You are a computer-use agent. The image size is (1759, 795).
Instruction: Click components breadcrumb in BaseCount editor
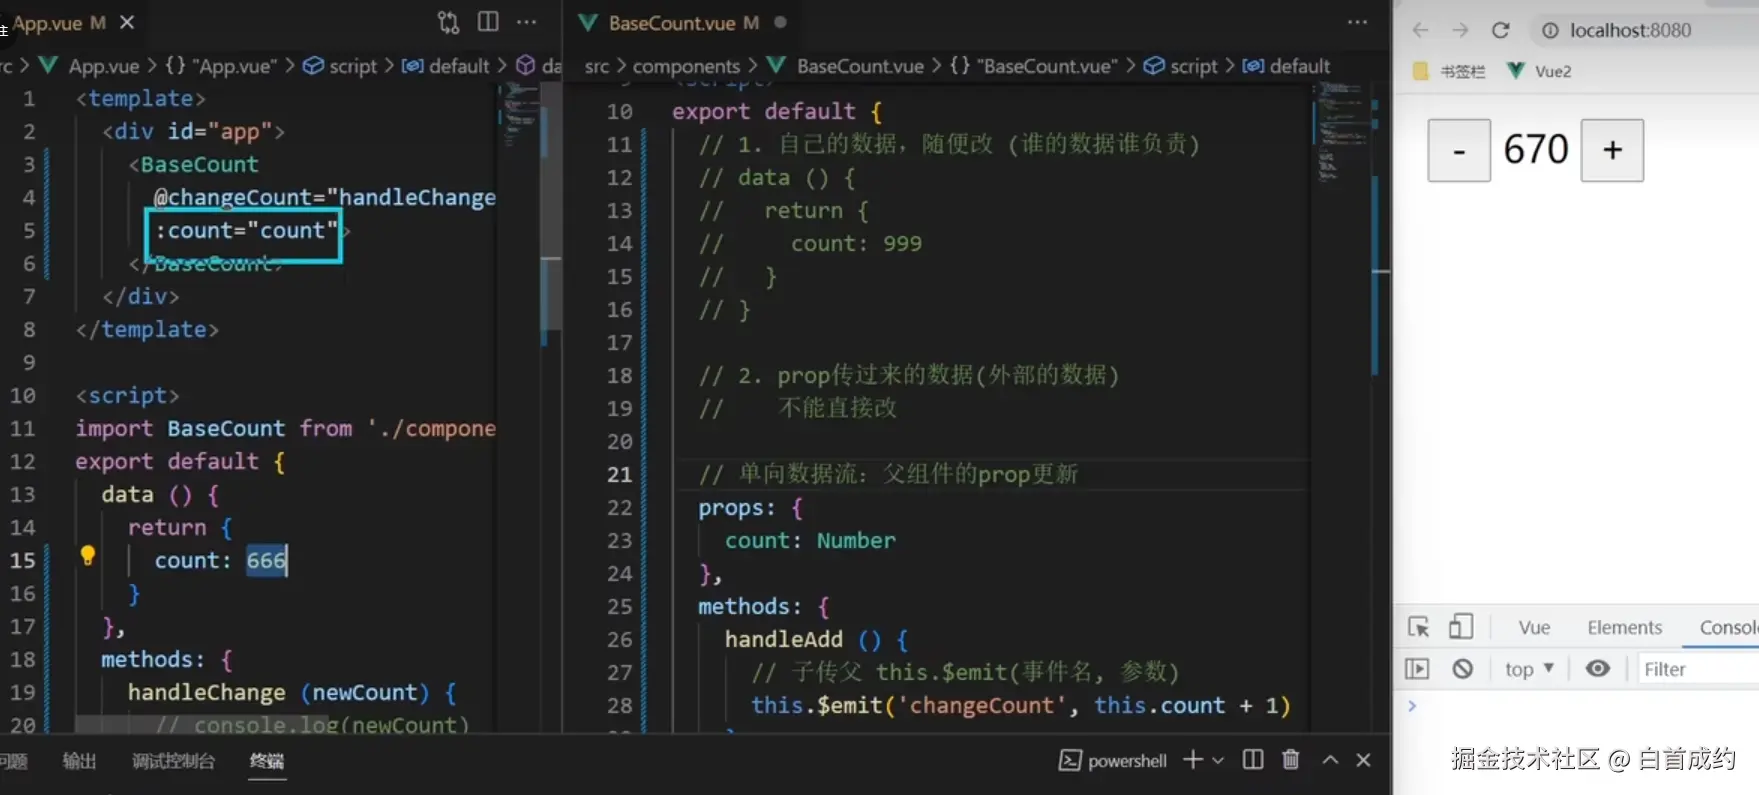tap(686, 66)
